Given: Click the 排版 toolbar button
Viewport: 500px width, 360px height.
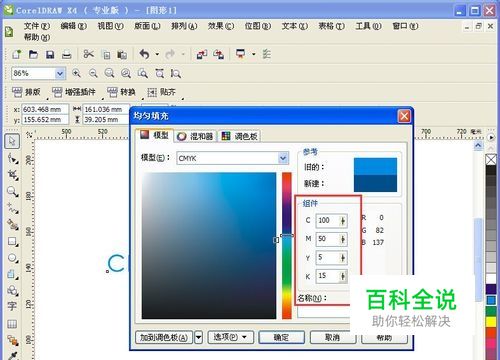Looking at the screenshot, I should 26,92.
